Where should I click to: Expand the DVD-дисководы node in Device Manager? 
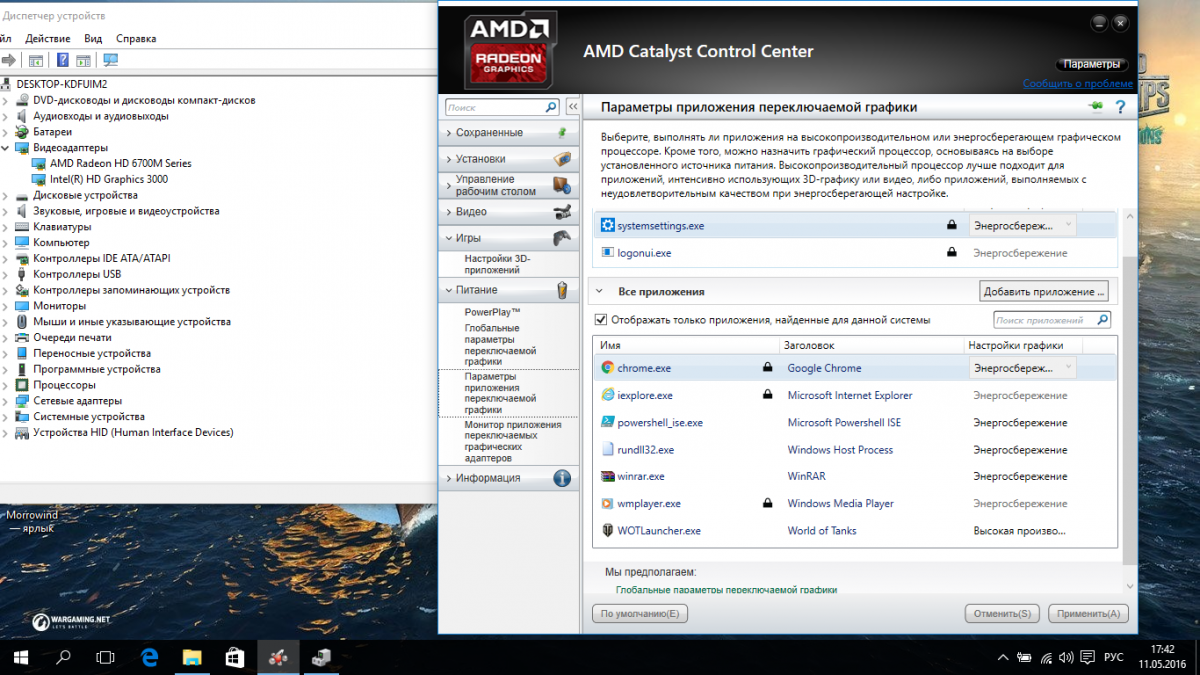click(x=6, y=100)
